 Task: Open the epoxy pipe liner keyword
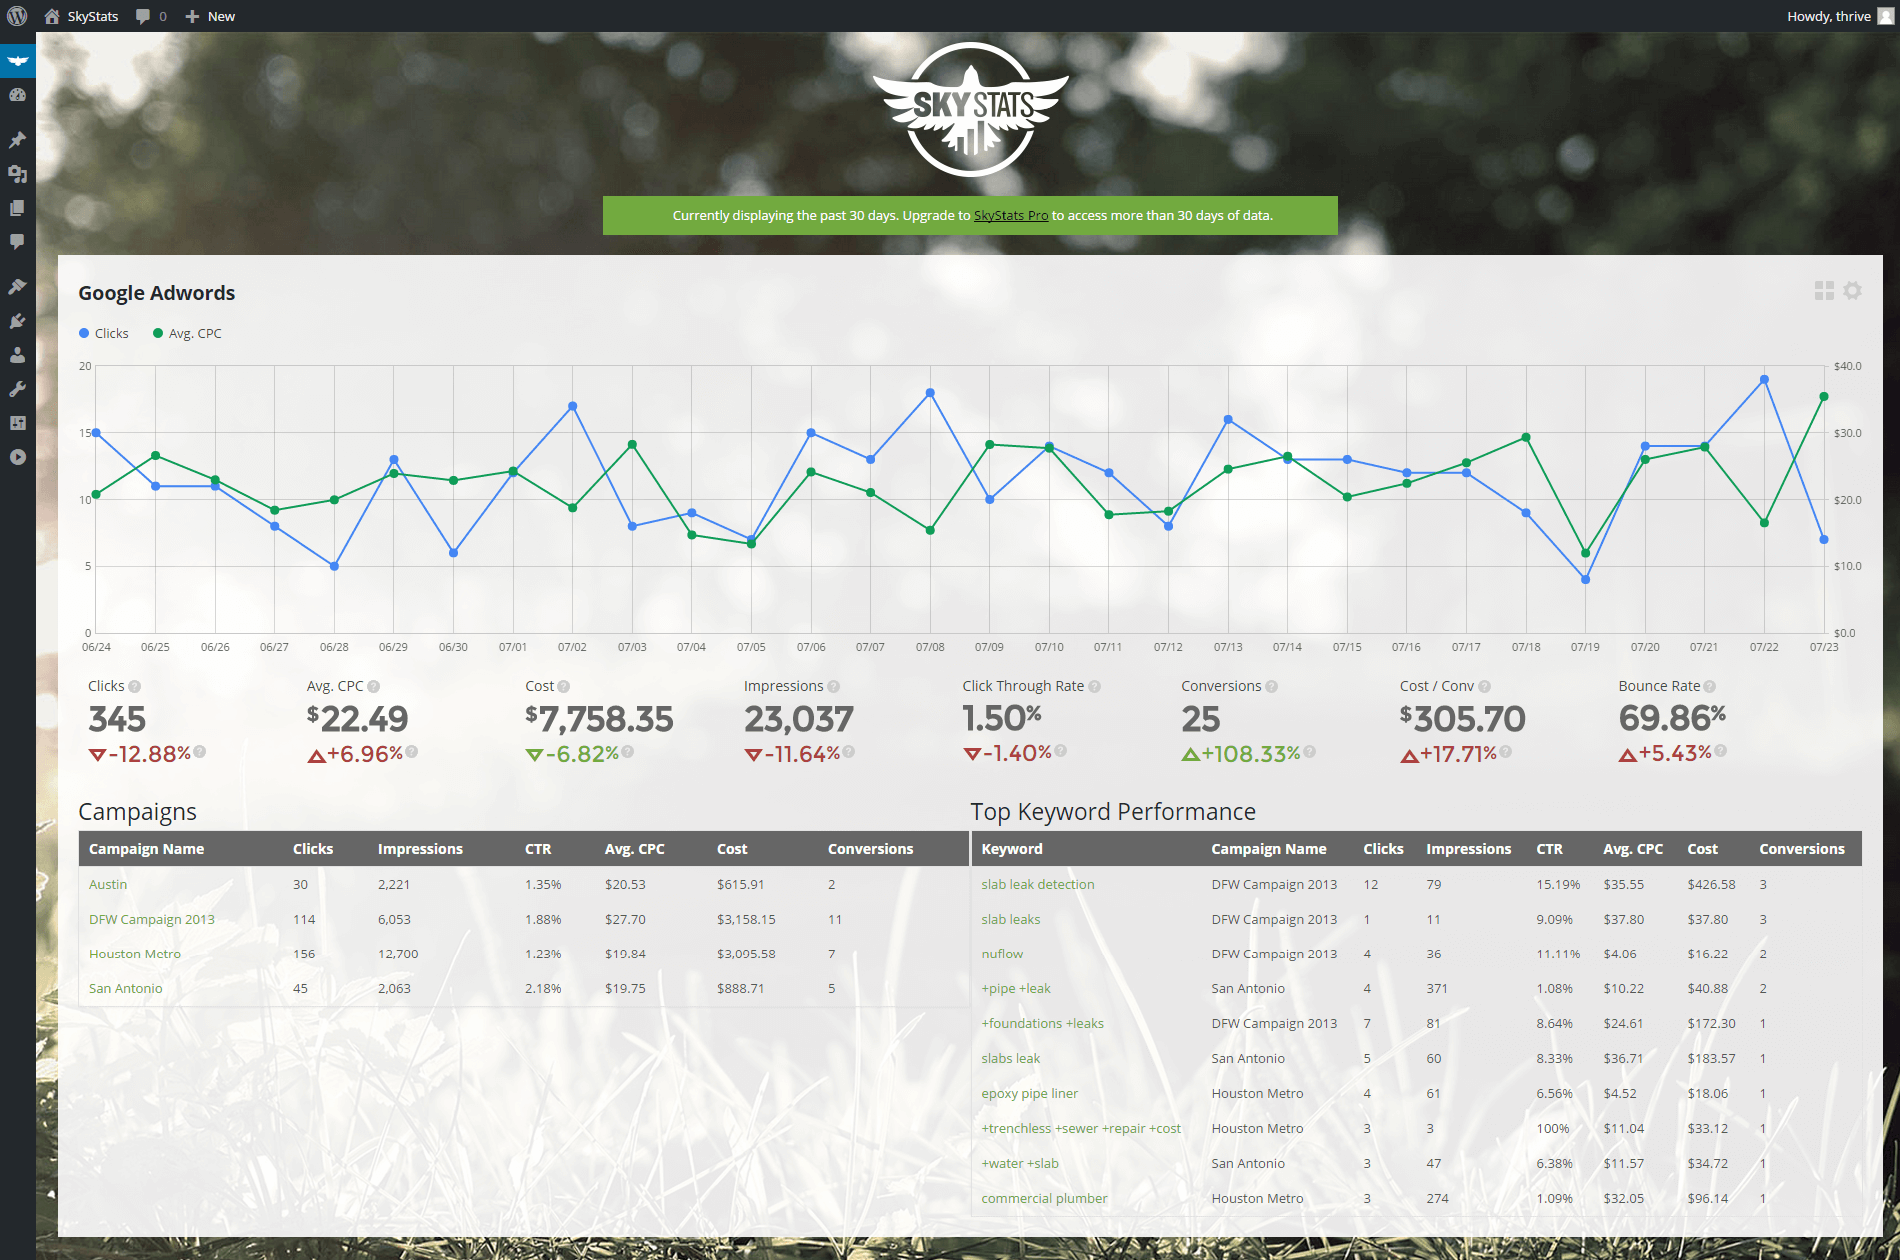click(x=1030, y=1093)
